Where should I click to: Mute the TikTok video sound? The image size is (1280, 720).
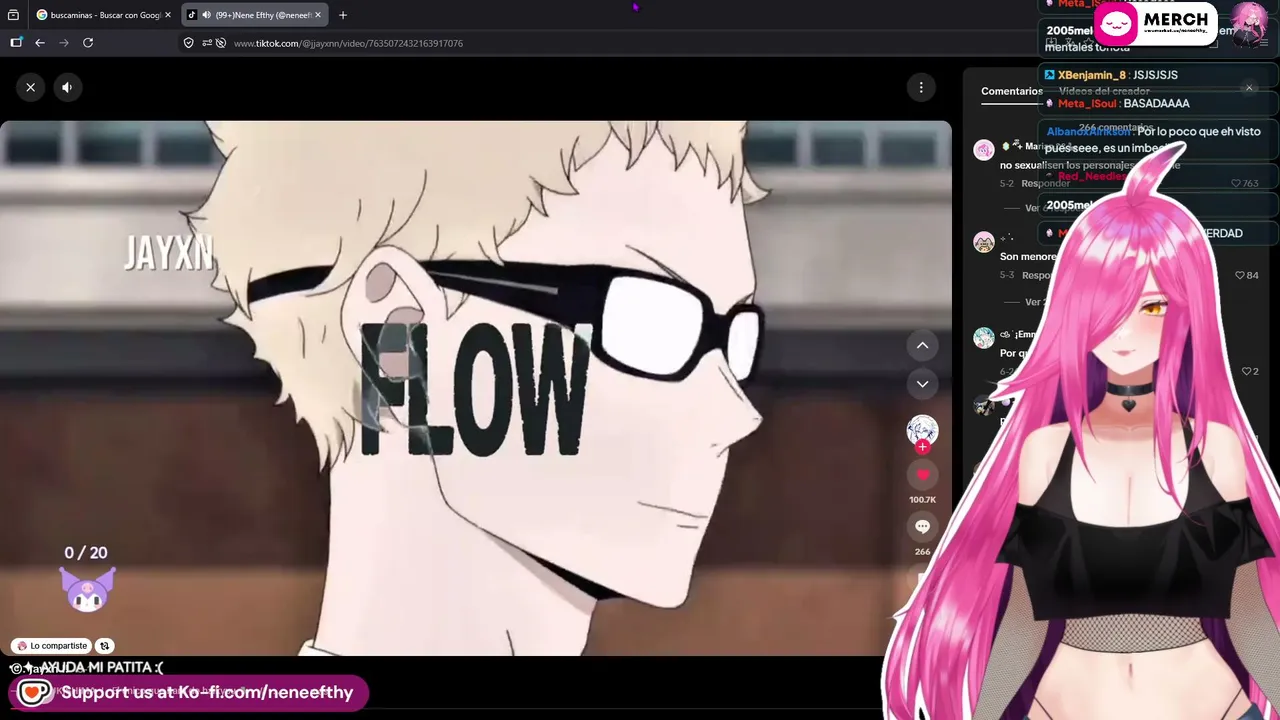[x=67, y=87]
